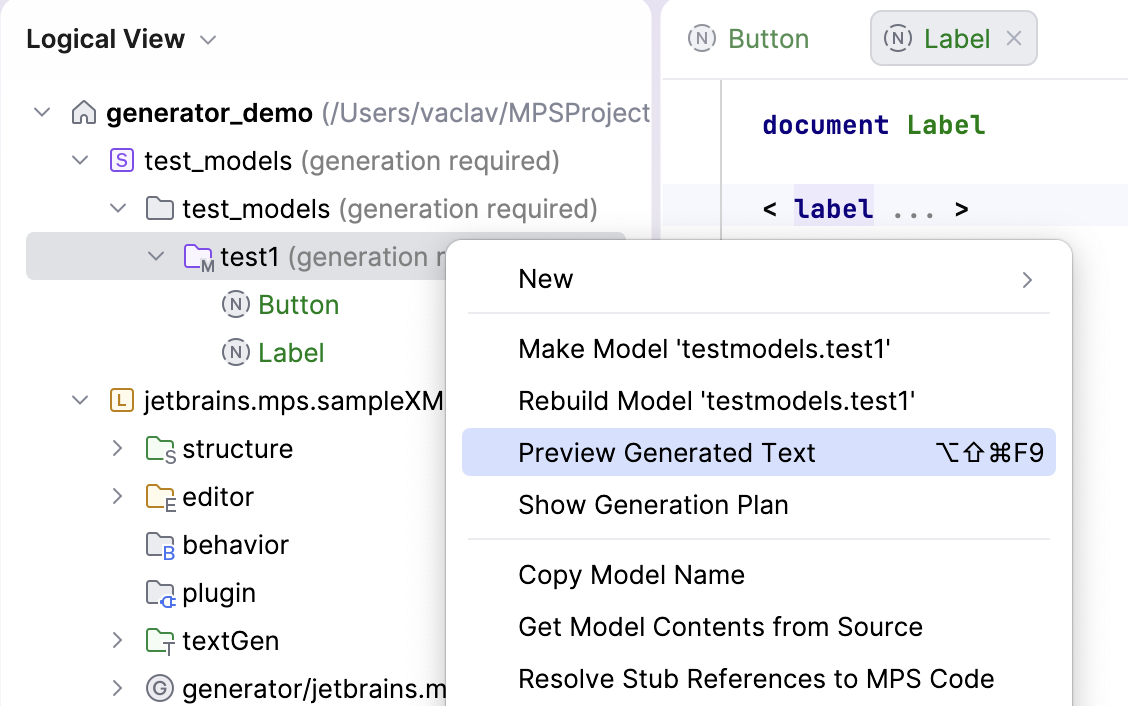Click the behavior aspect folder icon

160,545
